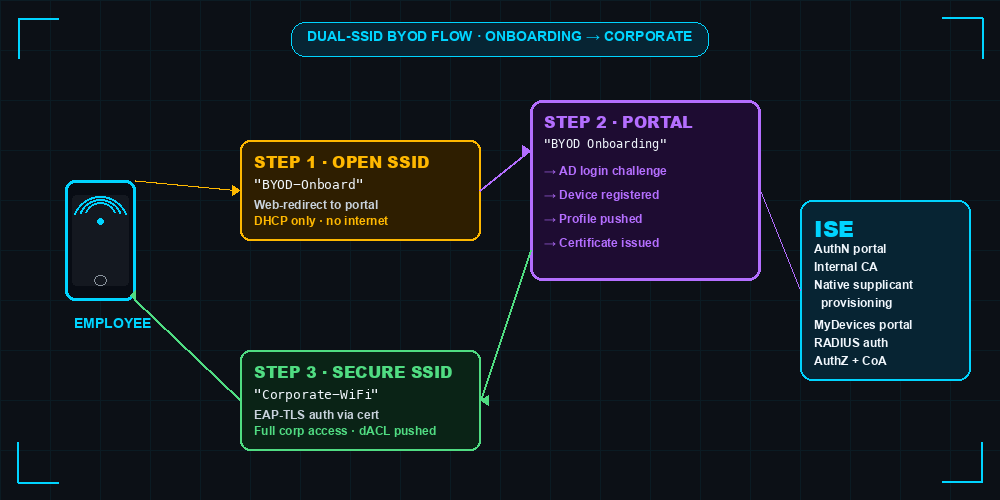Click the AD login challenge item
The width and height of the screenshot is (1000, 500).
[605, 171]
